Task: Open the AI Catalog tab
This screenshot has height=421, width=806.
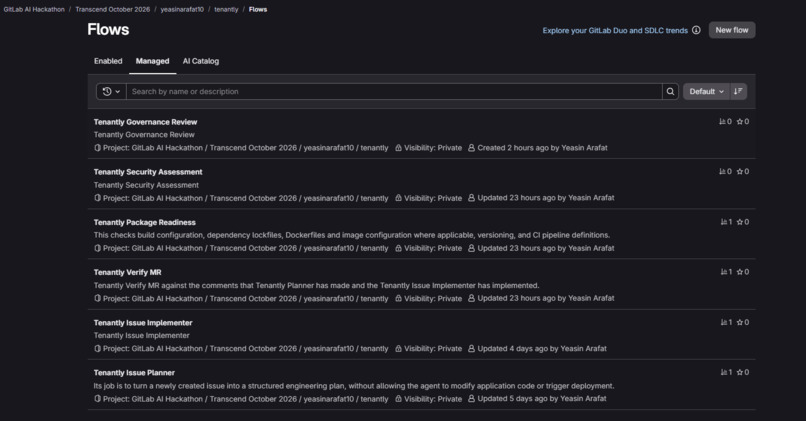Action: 200,61
